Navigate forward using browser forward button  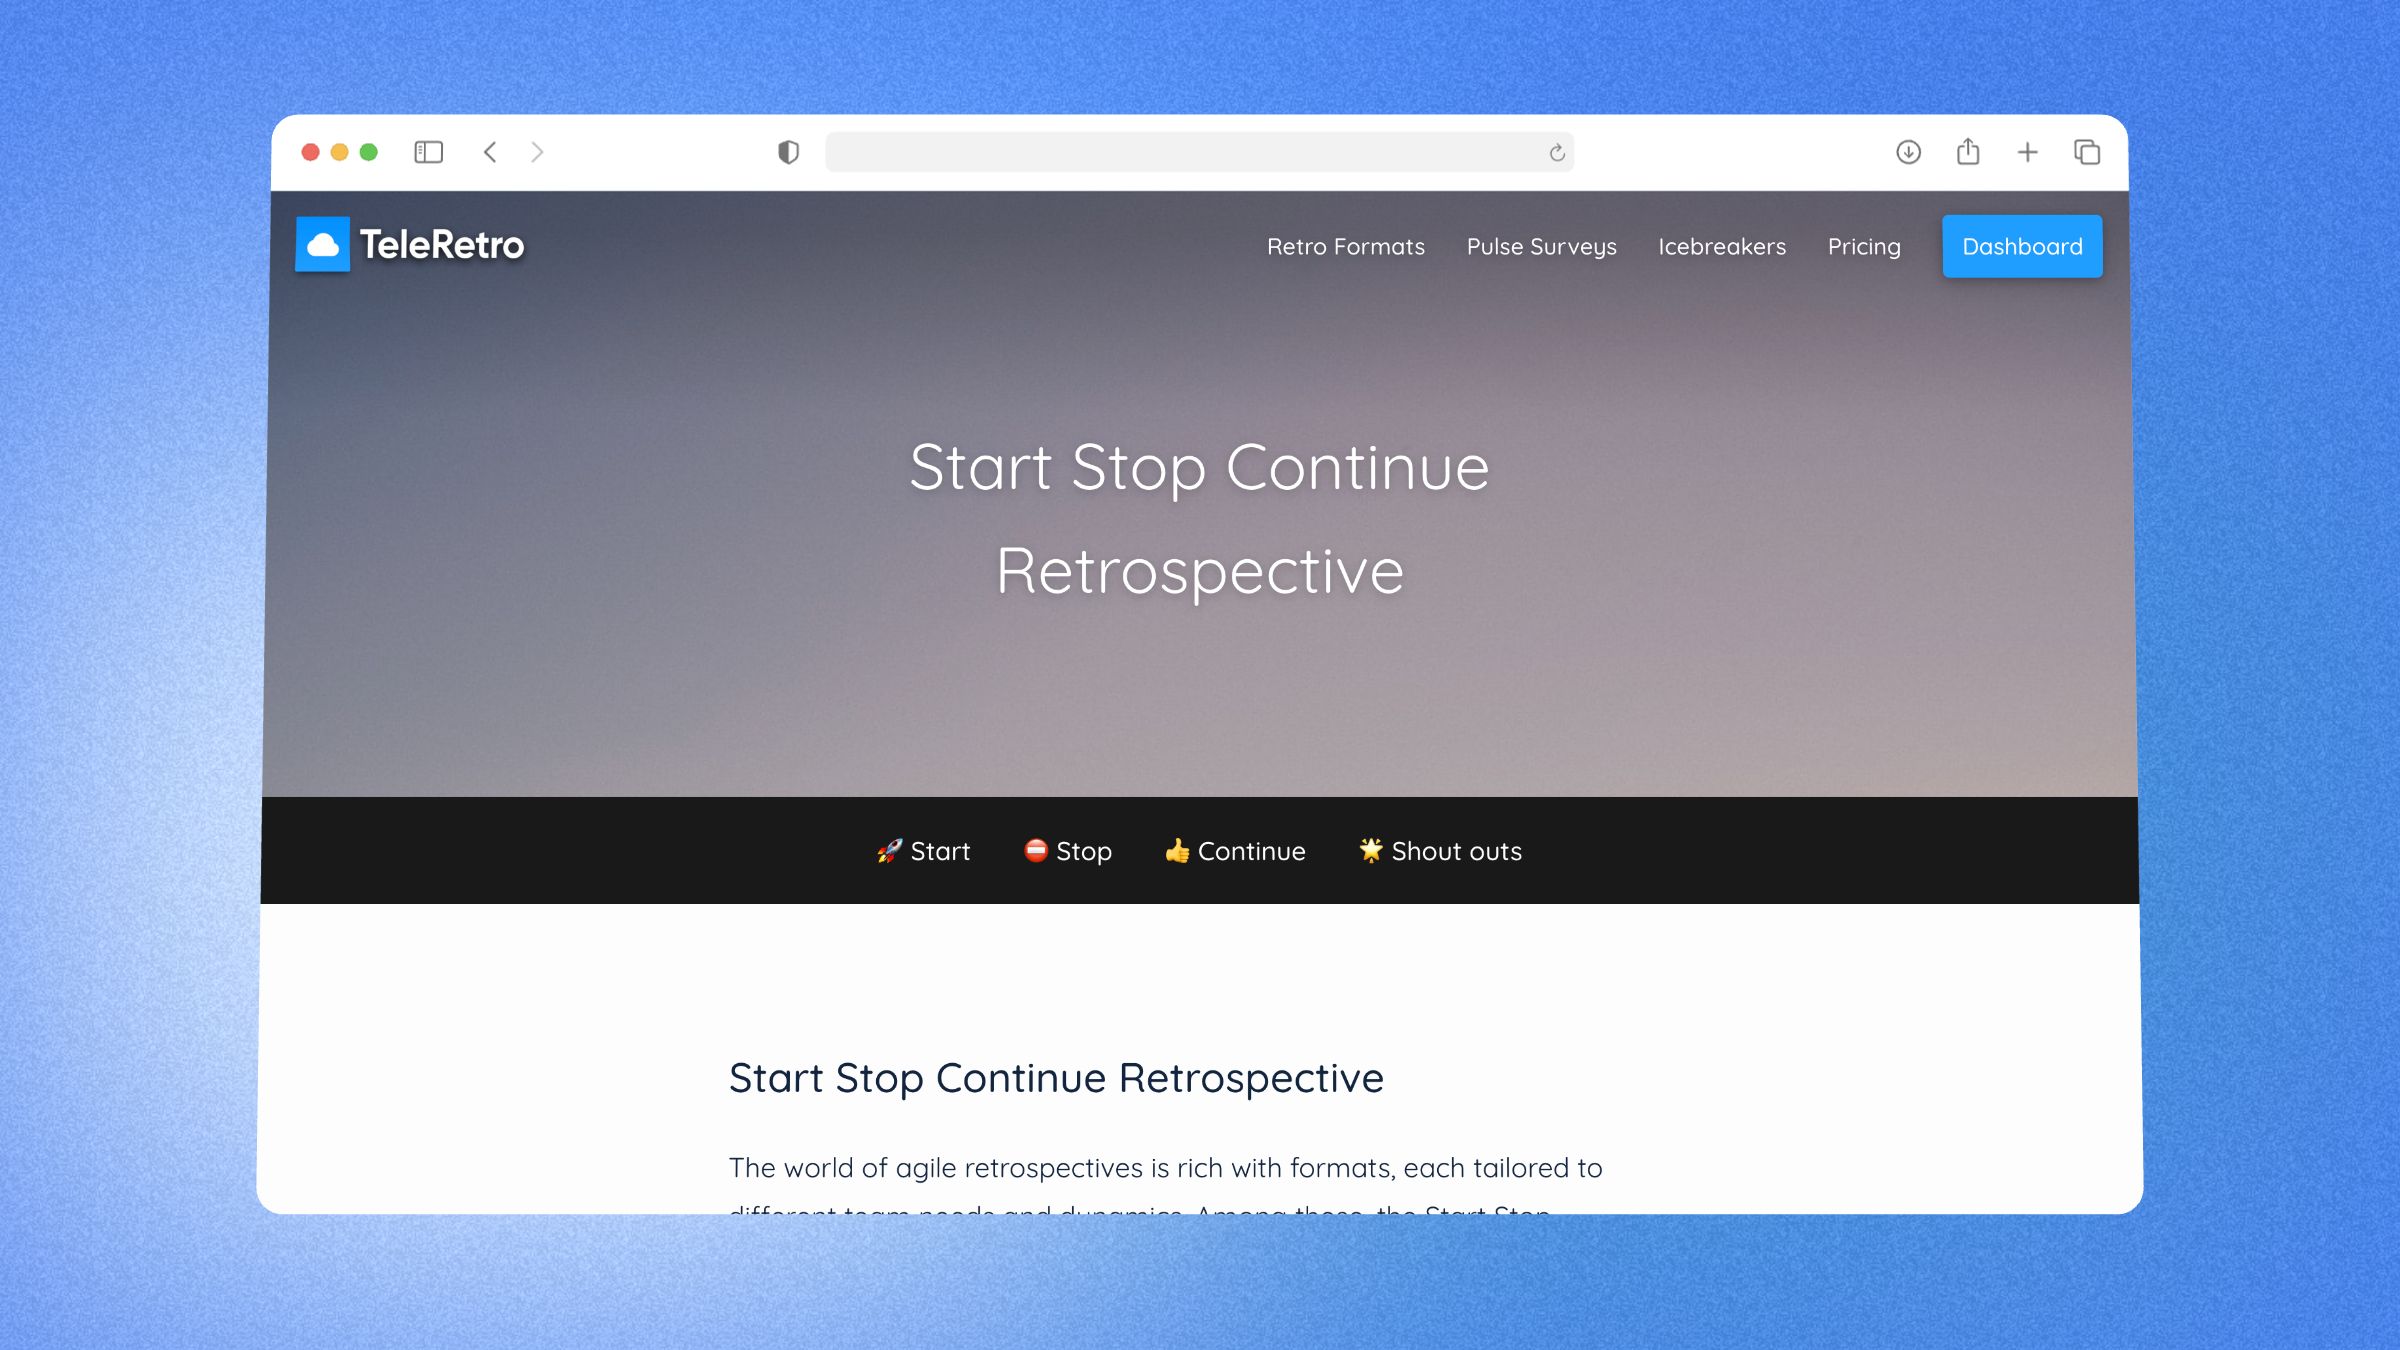click(537, 152)
